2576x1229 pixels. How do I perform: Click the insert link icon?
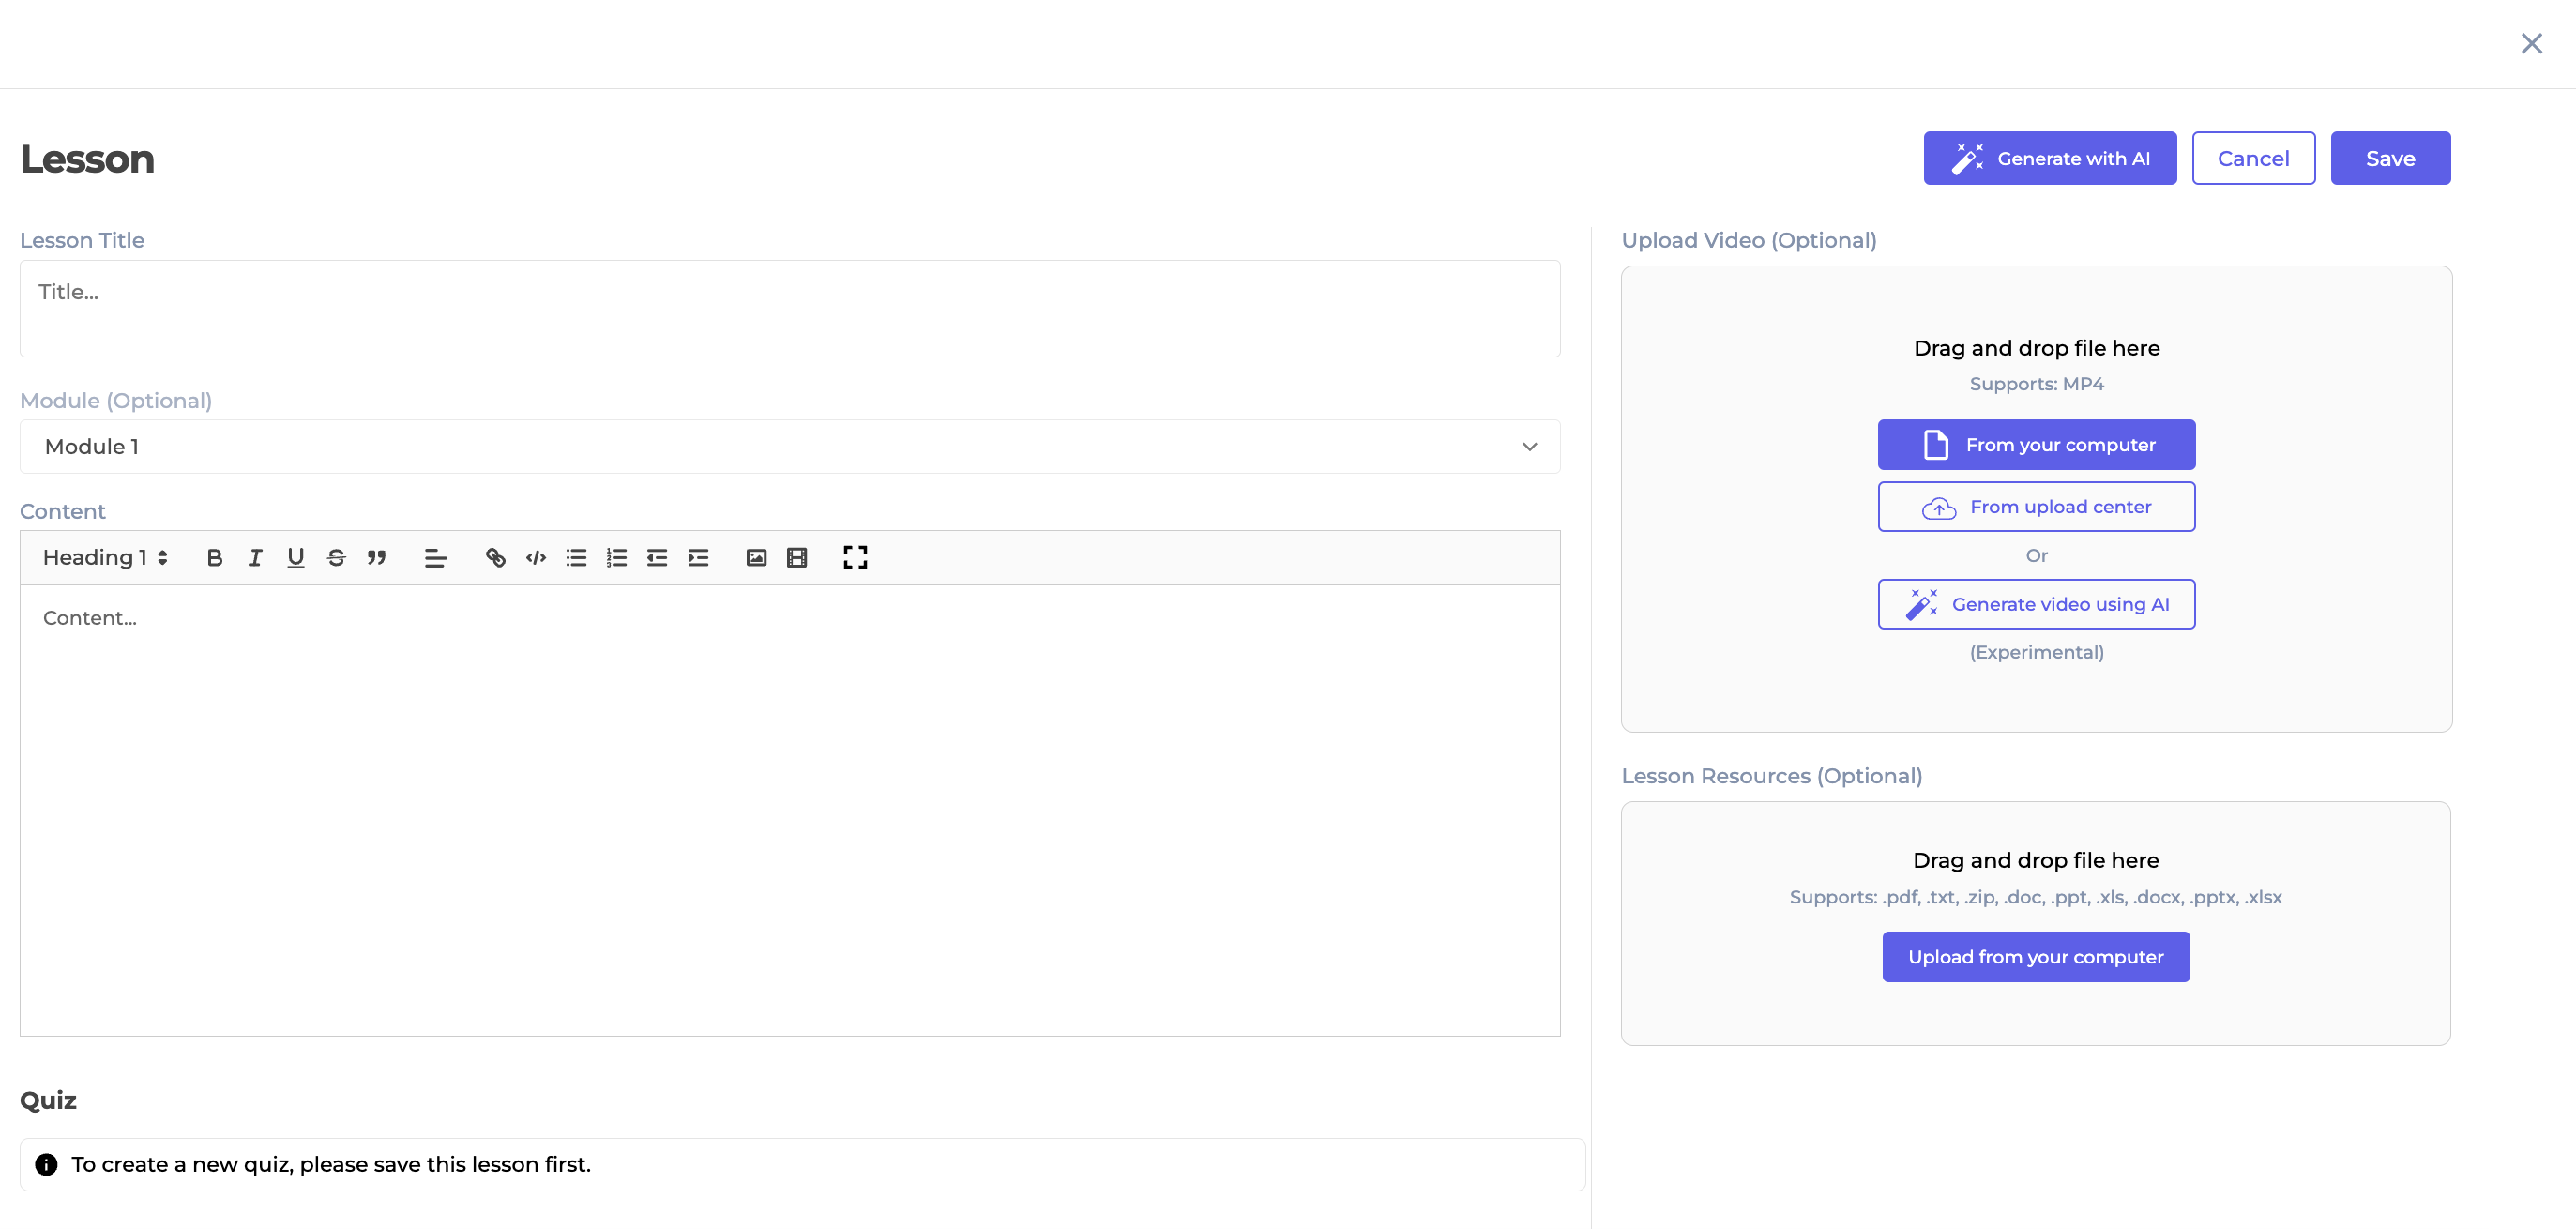pyautogui.click(x=495, y=558)
